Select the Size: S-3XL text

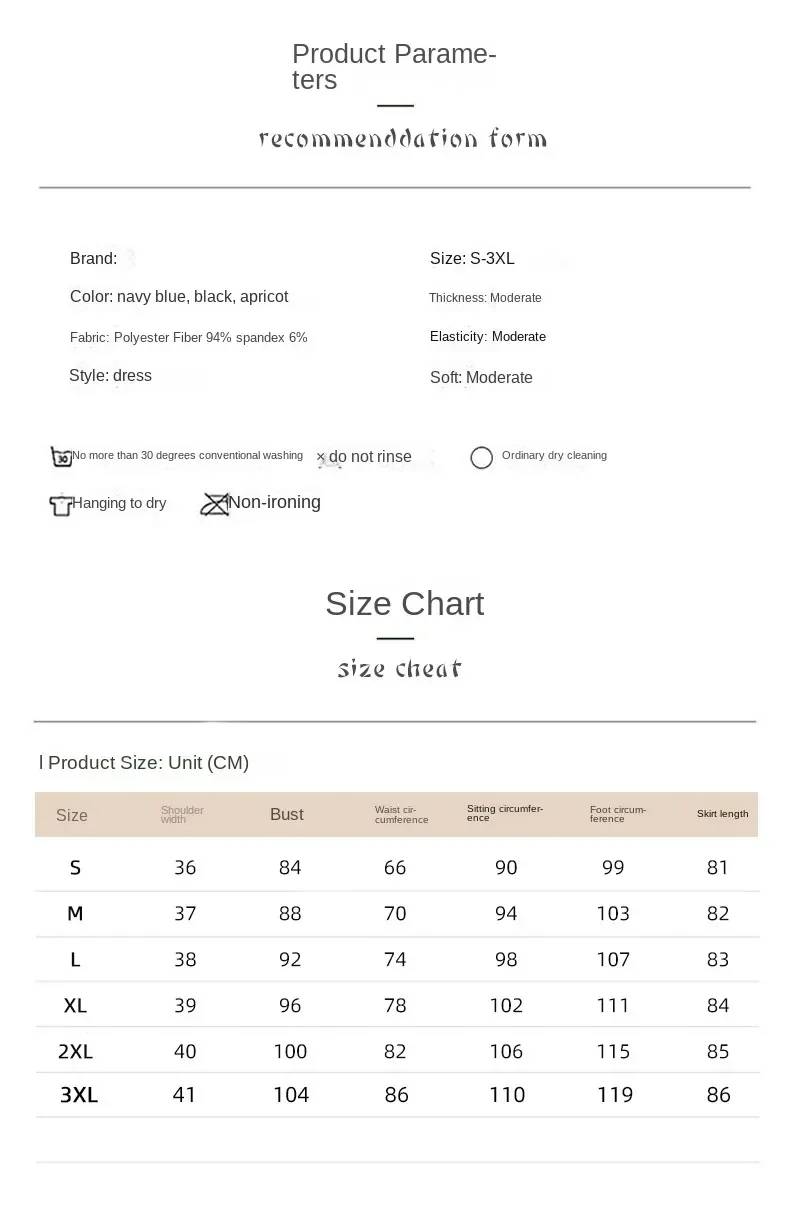coord(472,259)
